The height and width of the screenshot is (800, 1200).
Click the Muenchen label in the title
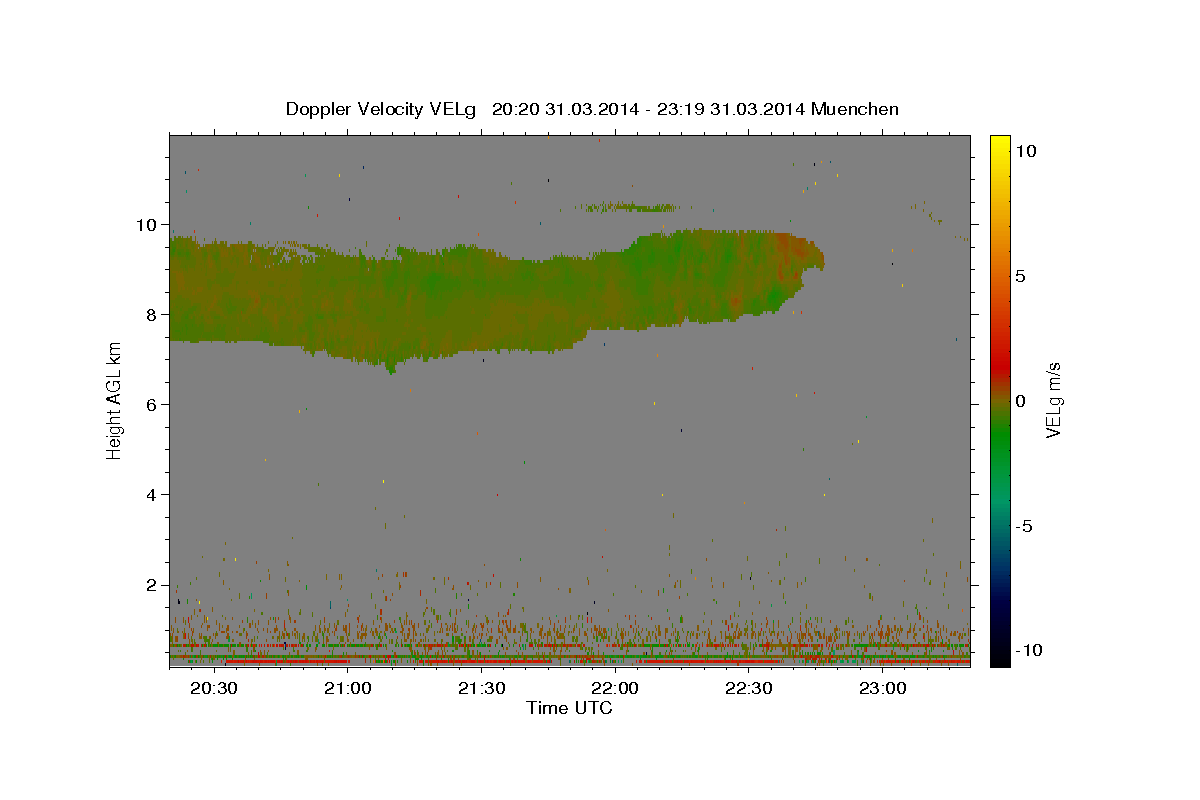(x=855, y=109)
